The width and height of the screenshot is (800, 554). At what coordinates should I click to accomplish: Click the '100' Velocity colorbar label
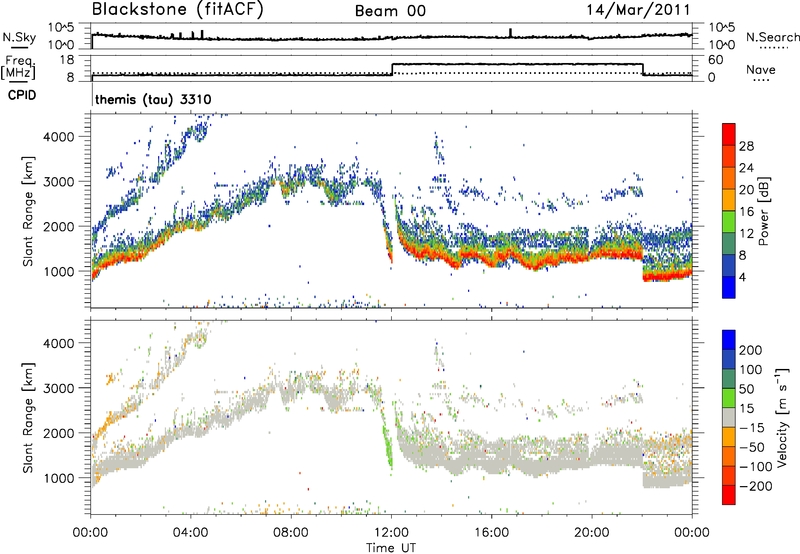point(751,370)
